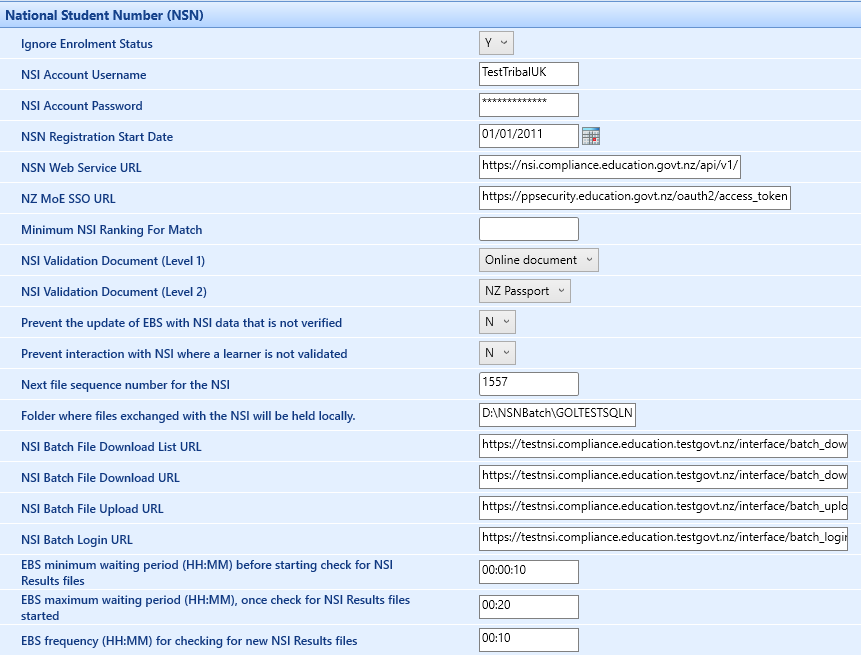The image size is (861, 655).
Task: Open dropdown for preventing update of EBS with unverified data
Action: coord(497,321)
